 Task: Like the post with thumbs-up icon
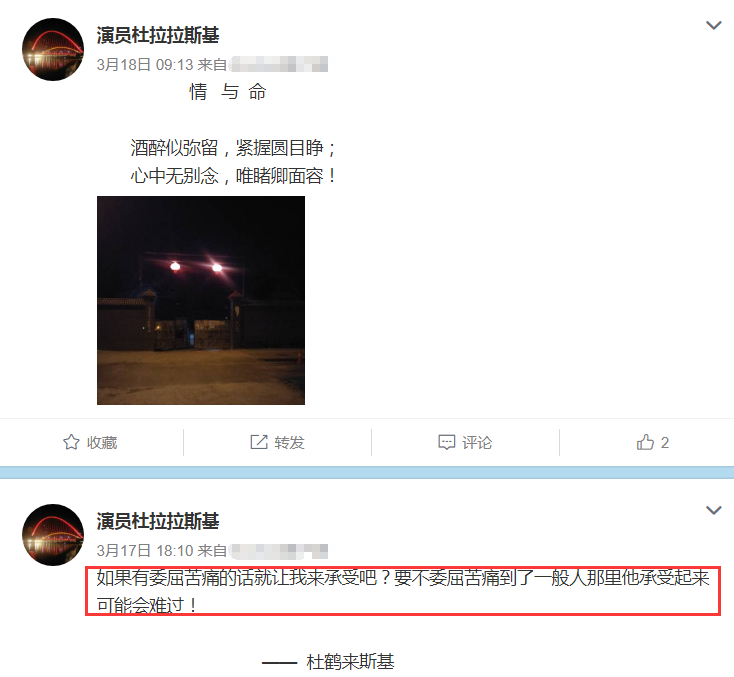(x=645, y=442)
